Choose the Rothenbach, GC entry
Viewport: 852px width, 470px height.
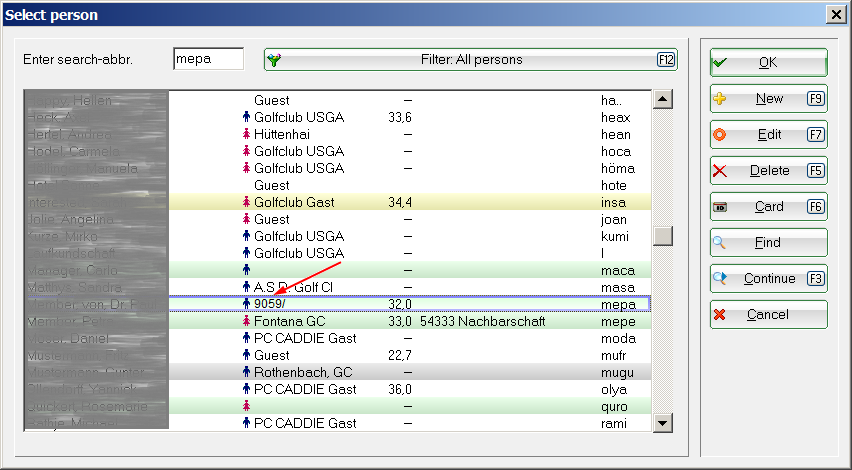(408, 372)
